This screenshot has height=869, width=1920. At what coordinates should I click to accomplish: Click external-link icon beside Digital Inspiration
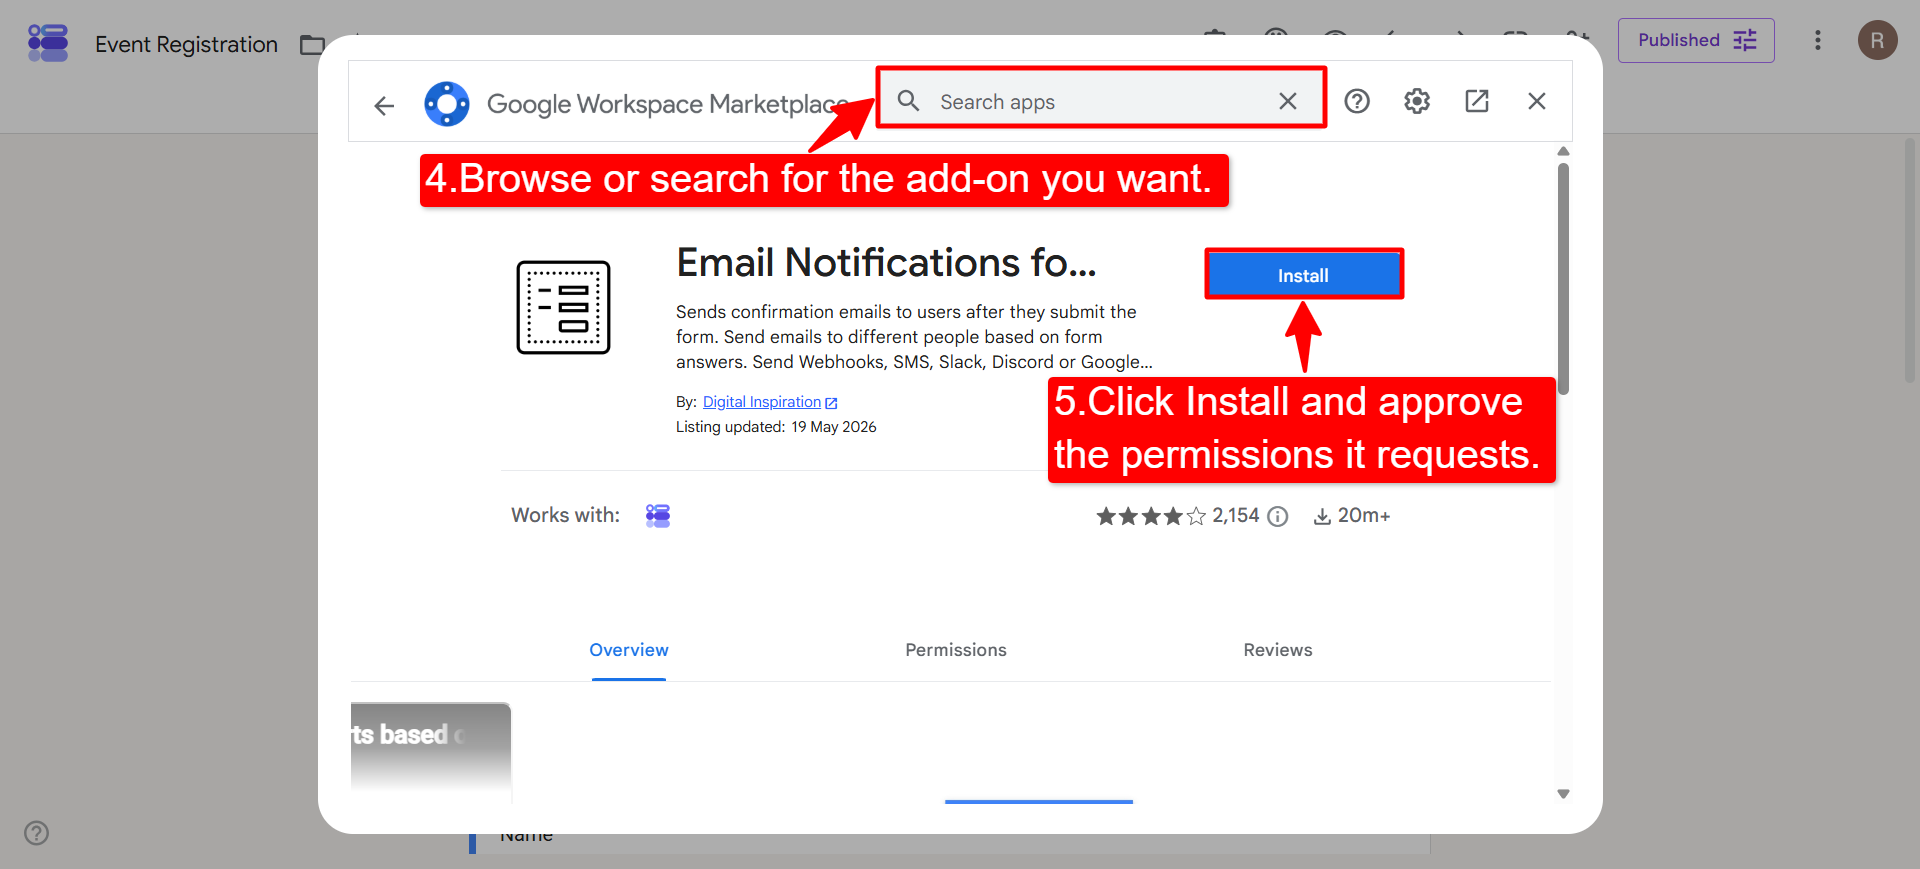831,403
